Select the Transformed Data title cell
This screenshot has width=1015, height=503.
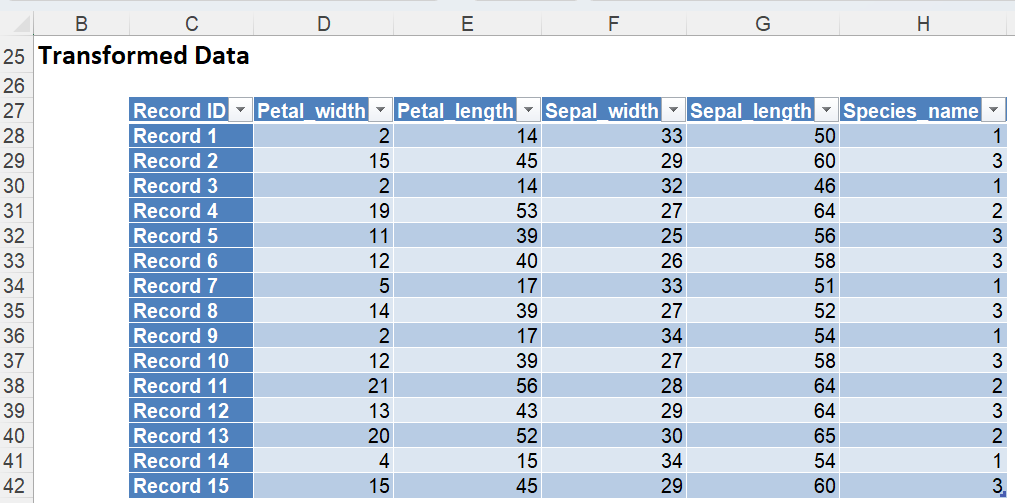(143, 57)
